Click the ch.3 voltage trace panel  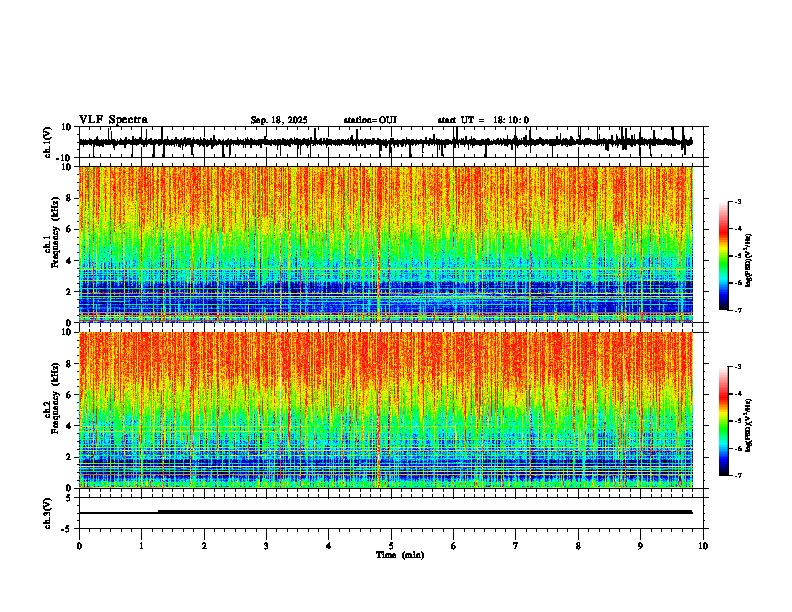pyautogui.click(x=393, y=513)
